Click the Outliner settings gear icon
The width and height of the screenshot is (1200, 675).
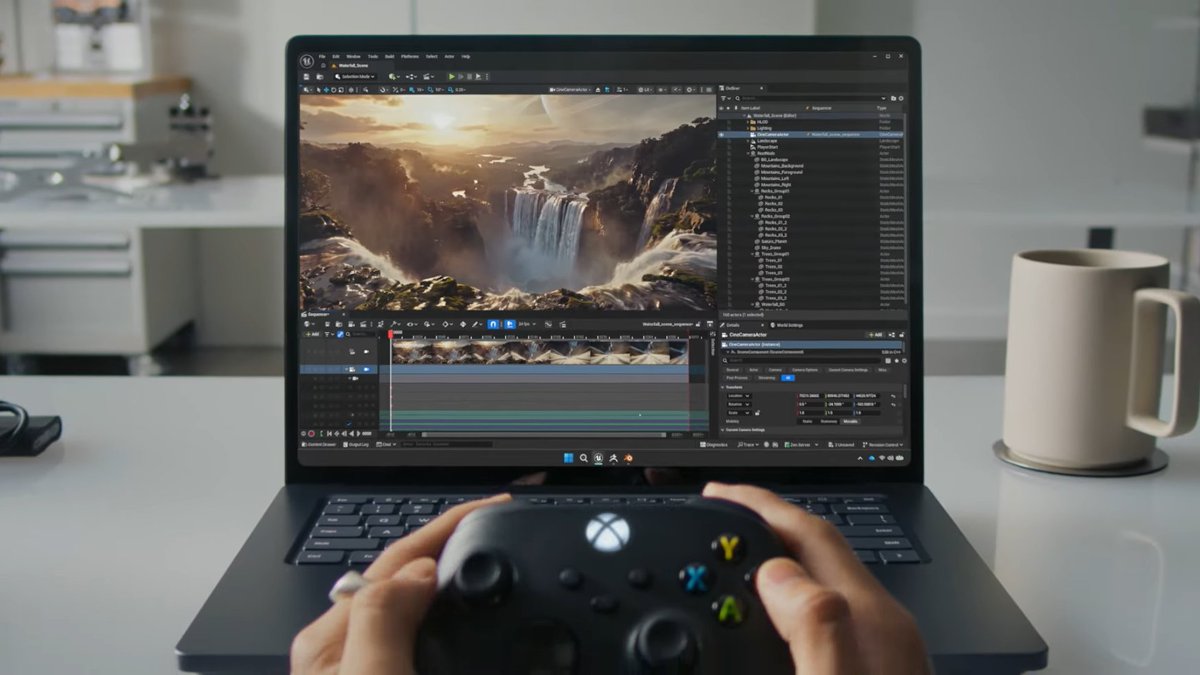pyautogui.click(x=901, y=98)
